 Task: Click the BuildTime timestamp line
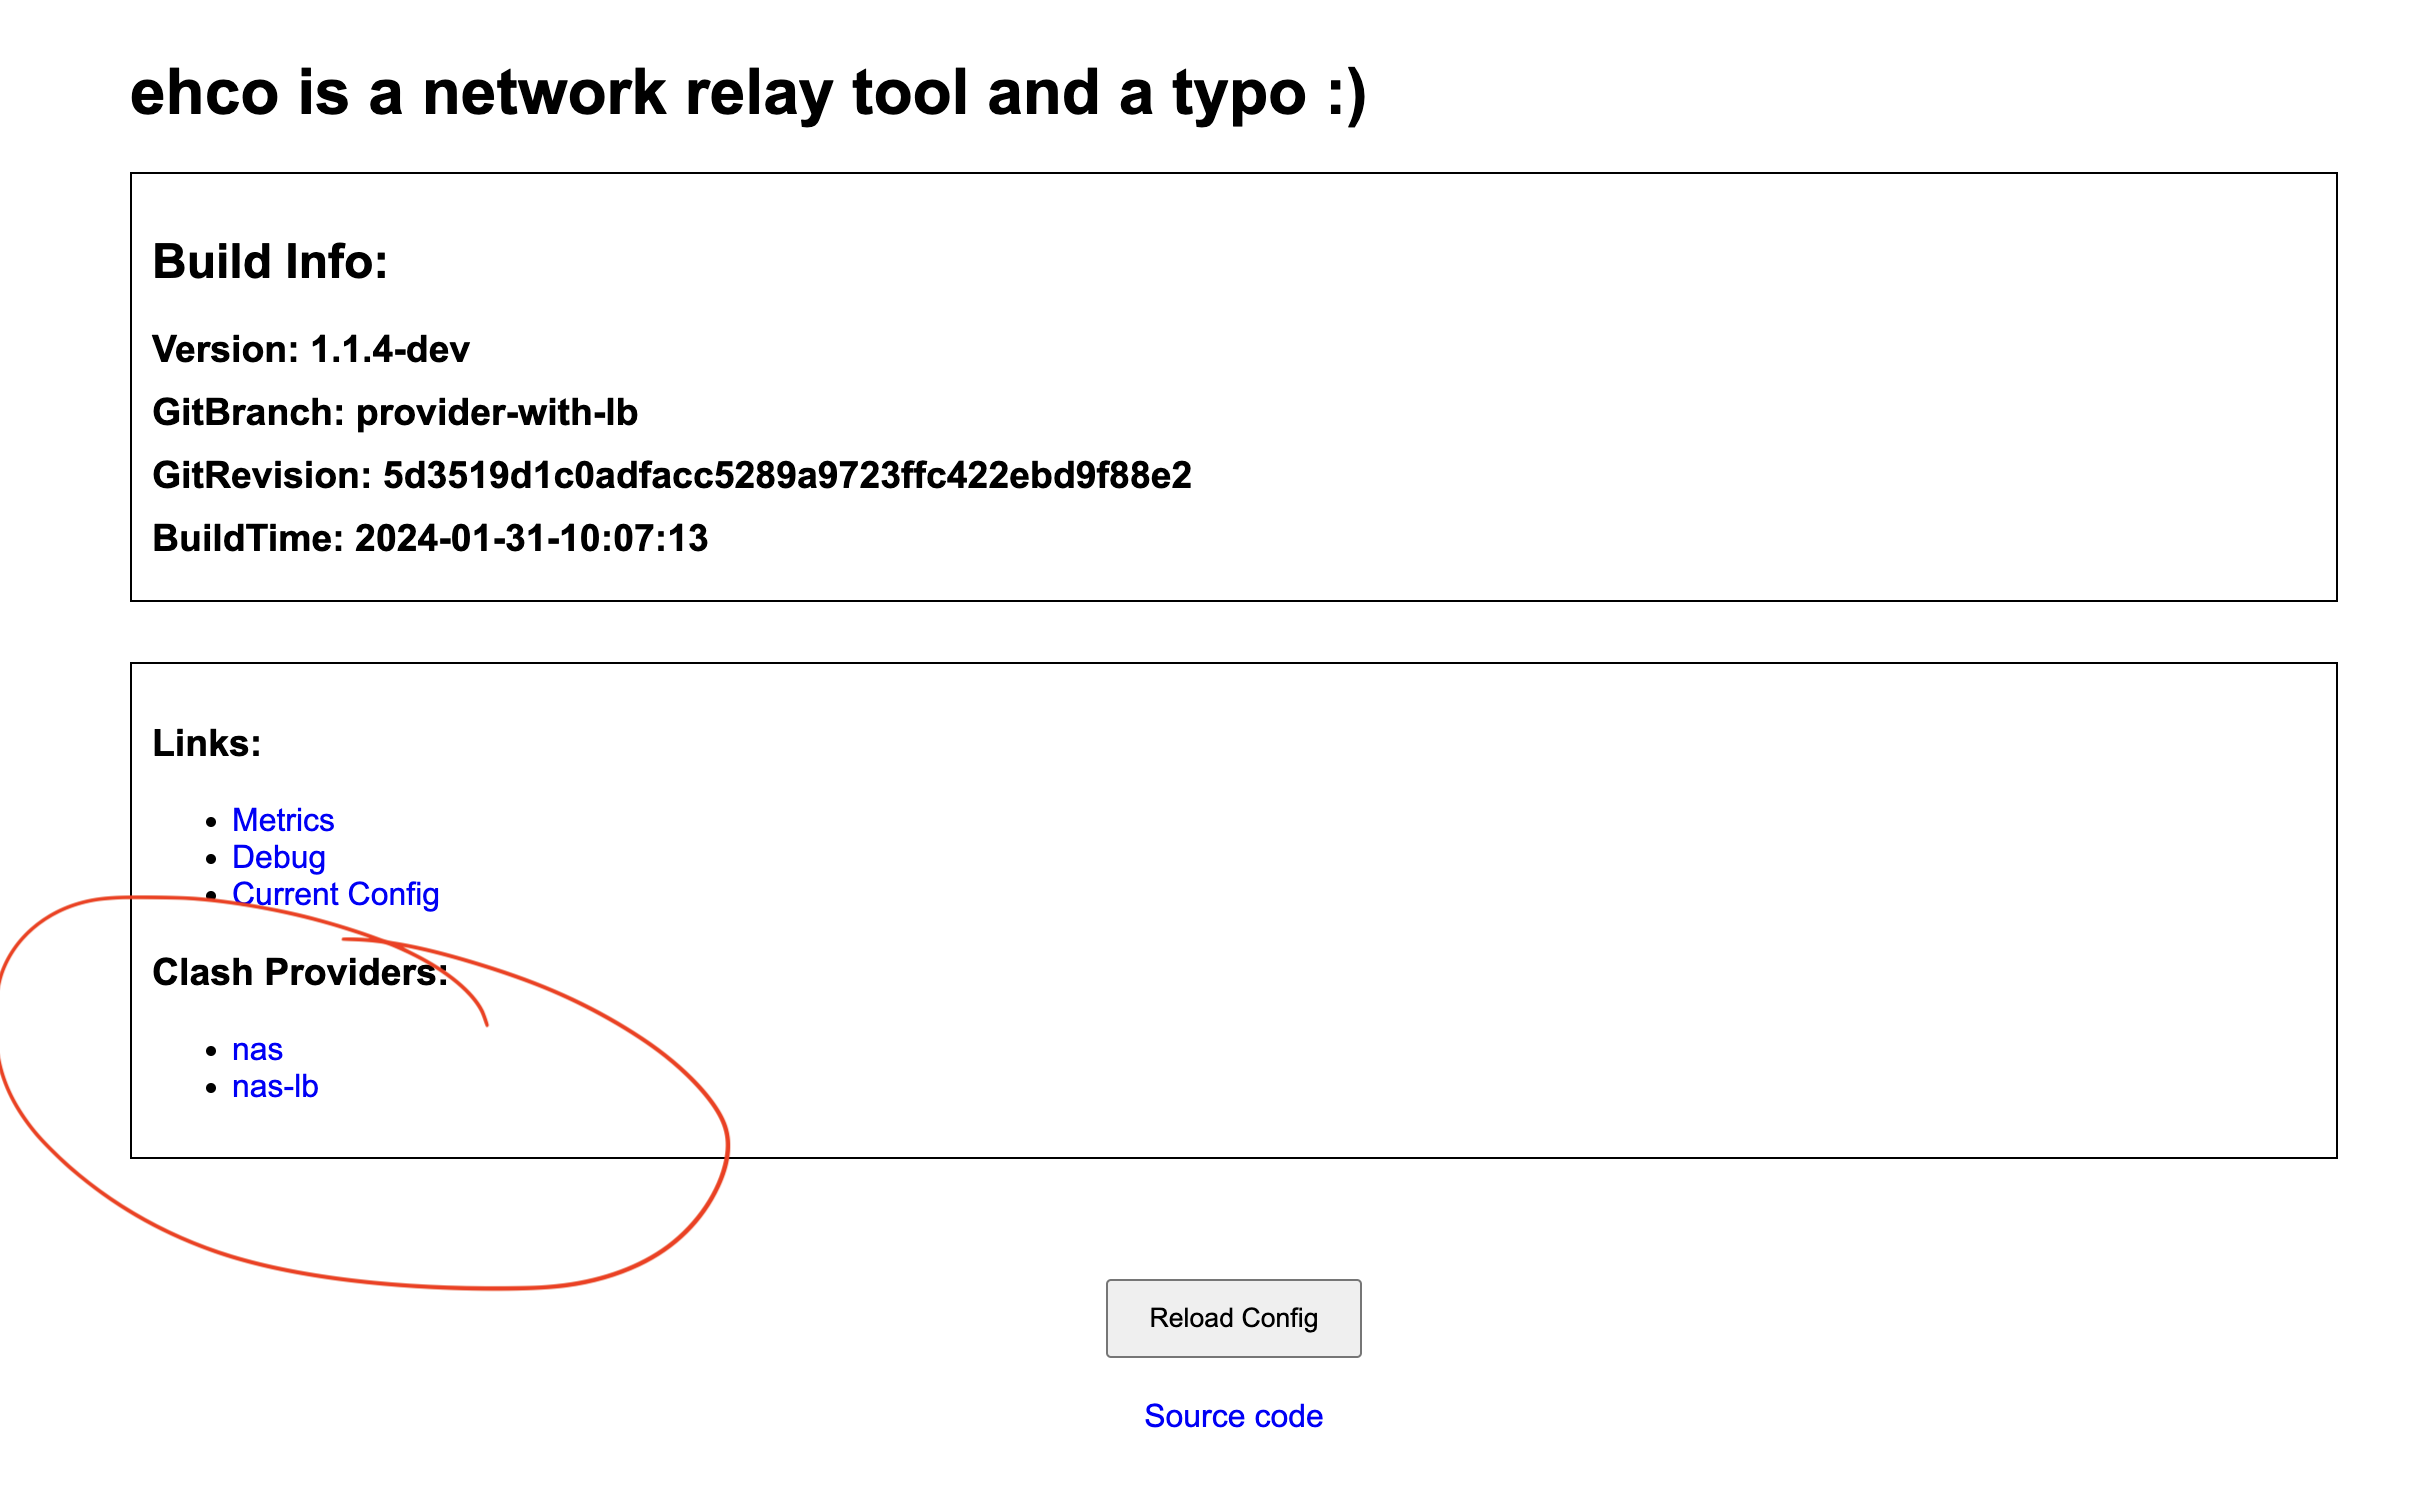(430, 539)
